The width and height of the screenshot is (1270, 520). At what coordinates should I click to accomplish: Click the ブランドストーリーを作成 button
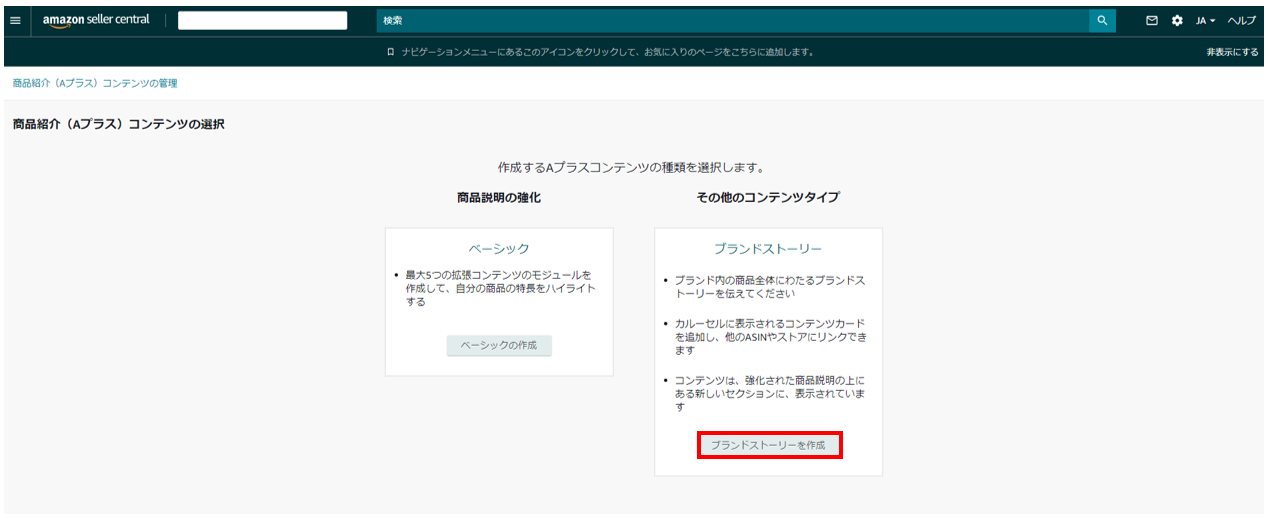point(769,445)
